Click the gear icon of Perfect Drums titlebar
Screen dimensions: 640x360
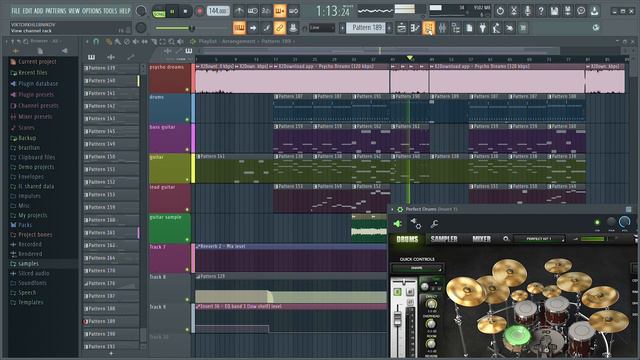click(x=400, y=209)
